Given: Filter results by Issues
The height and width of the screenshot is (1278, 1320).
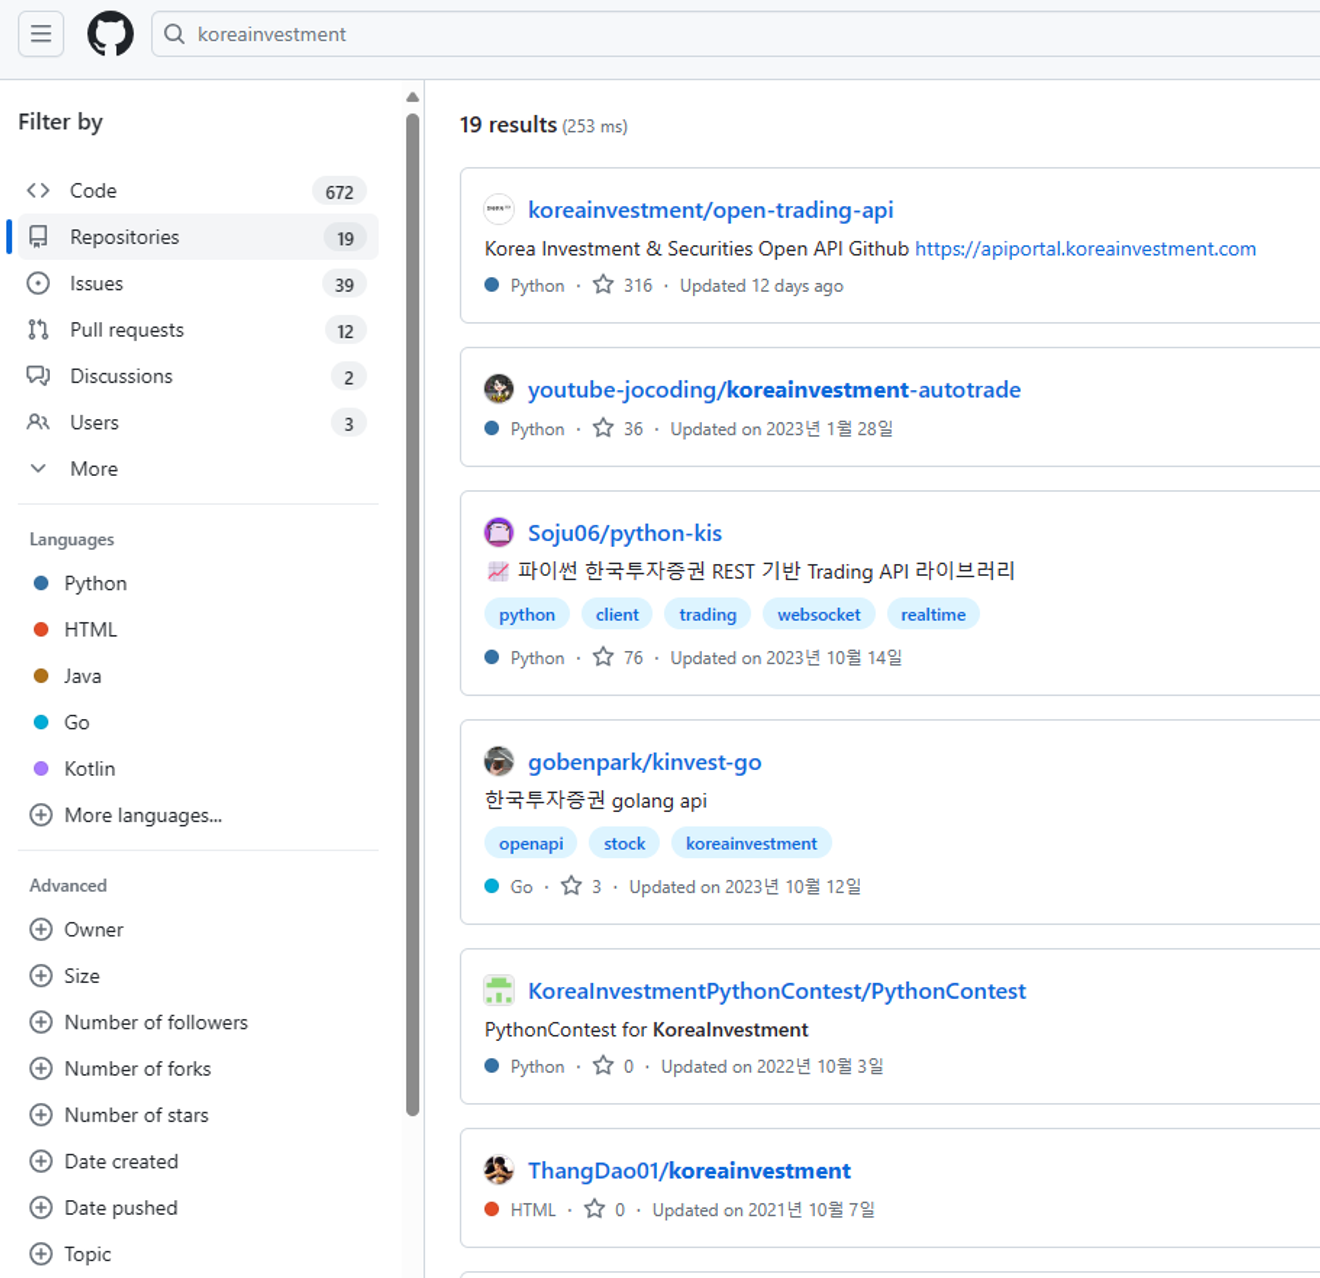Looking at the screenshot, I should click(198, 284).
